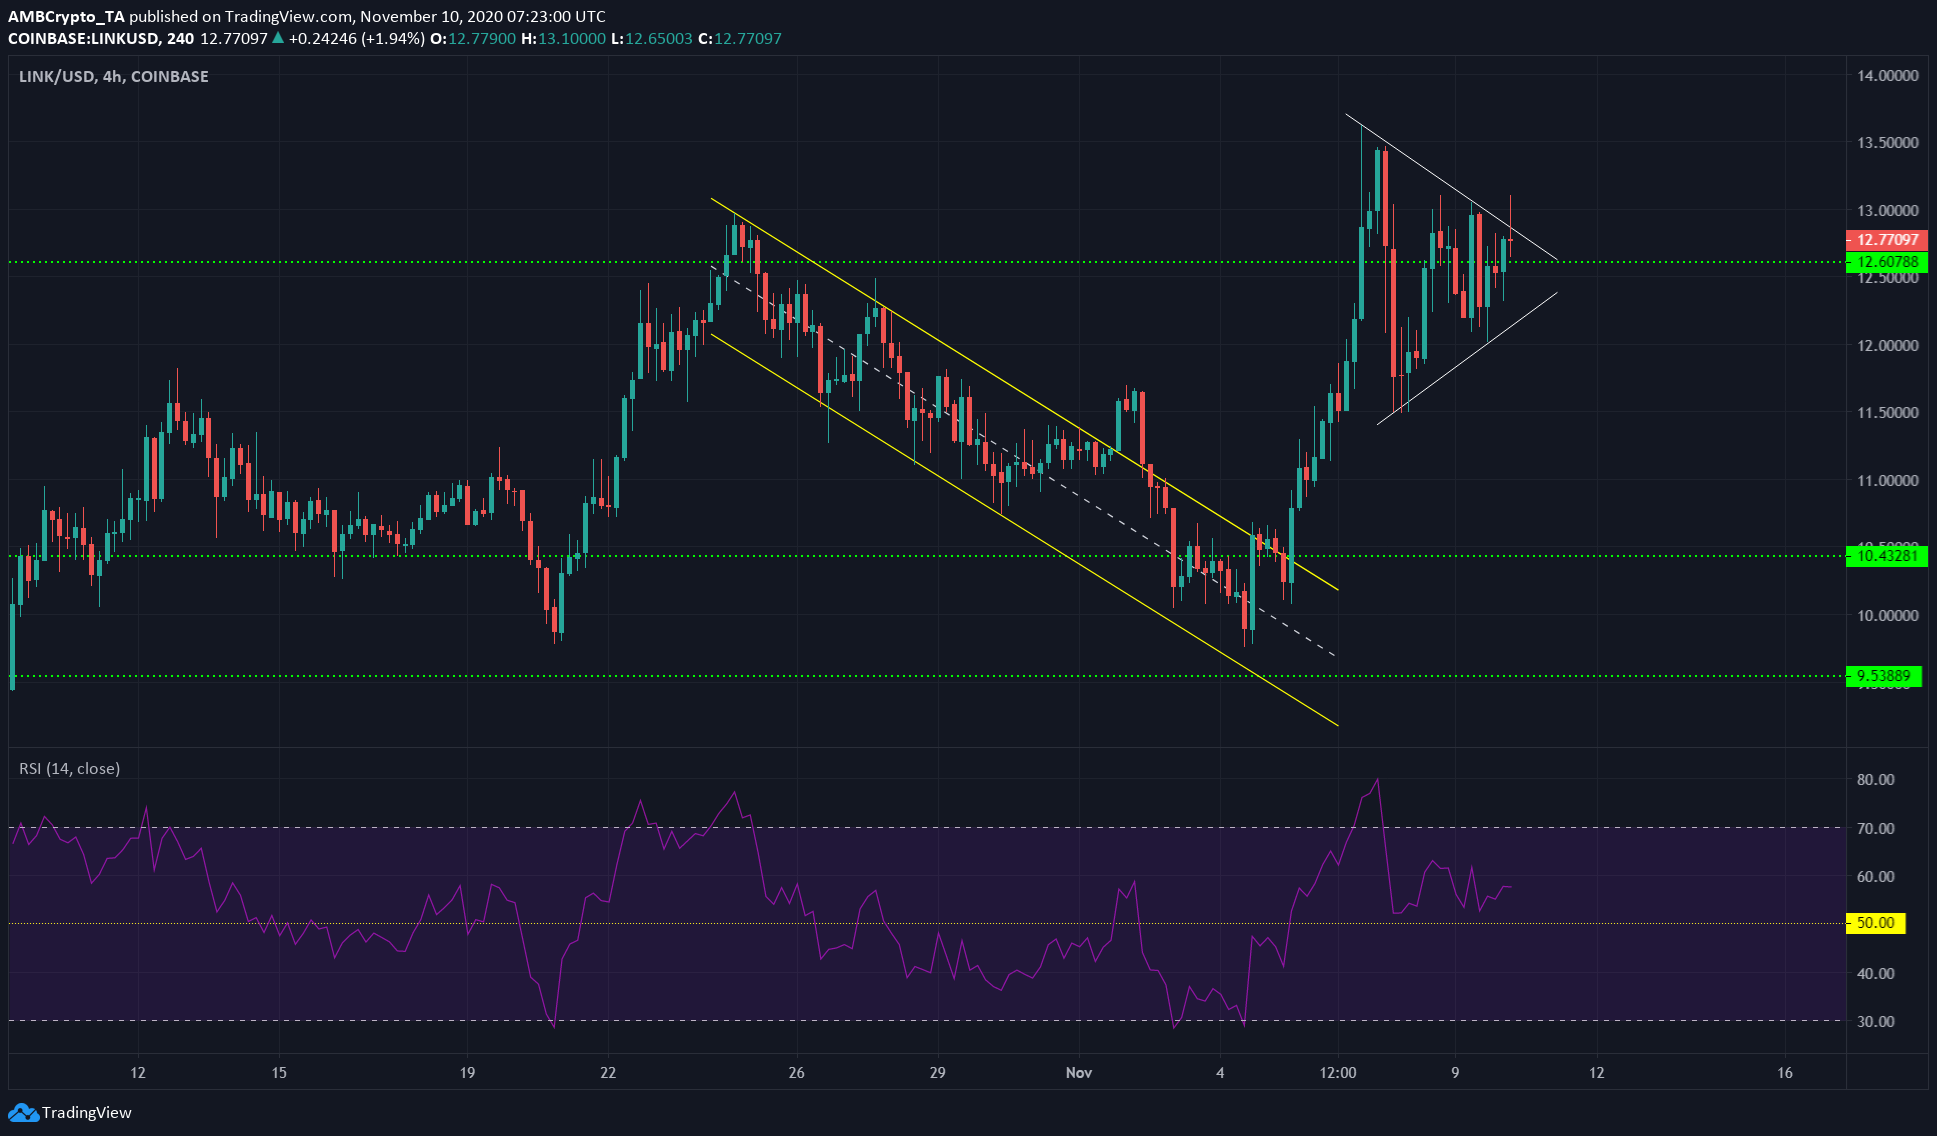The image size is (1937, 1136).
Task: Click the green 12.60788 level label
Action: coord(1886,262)
